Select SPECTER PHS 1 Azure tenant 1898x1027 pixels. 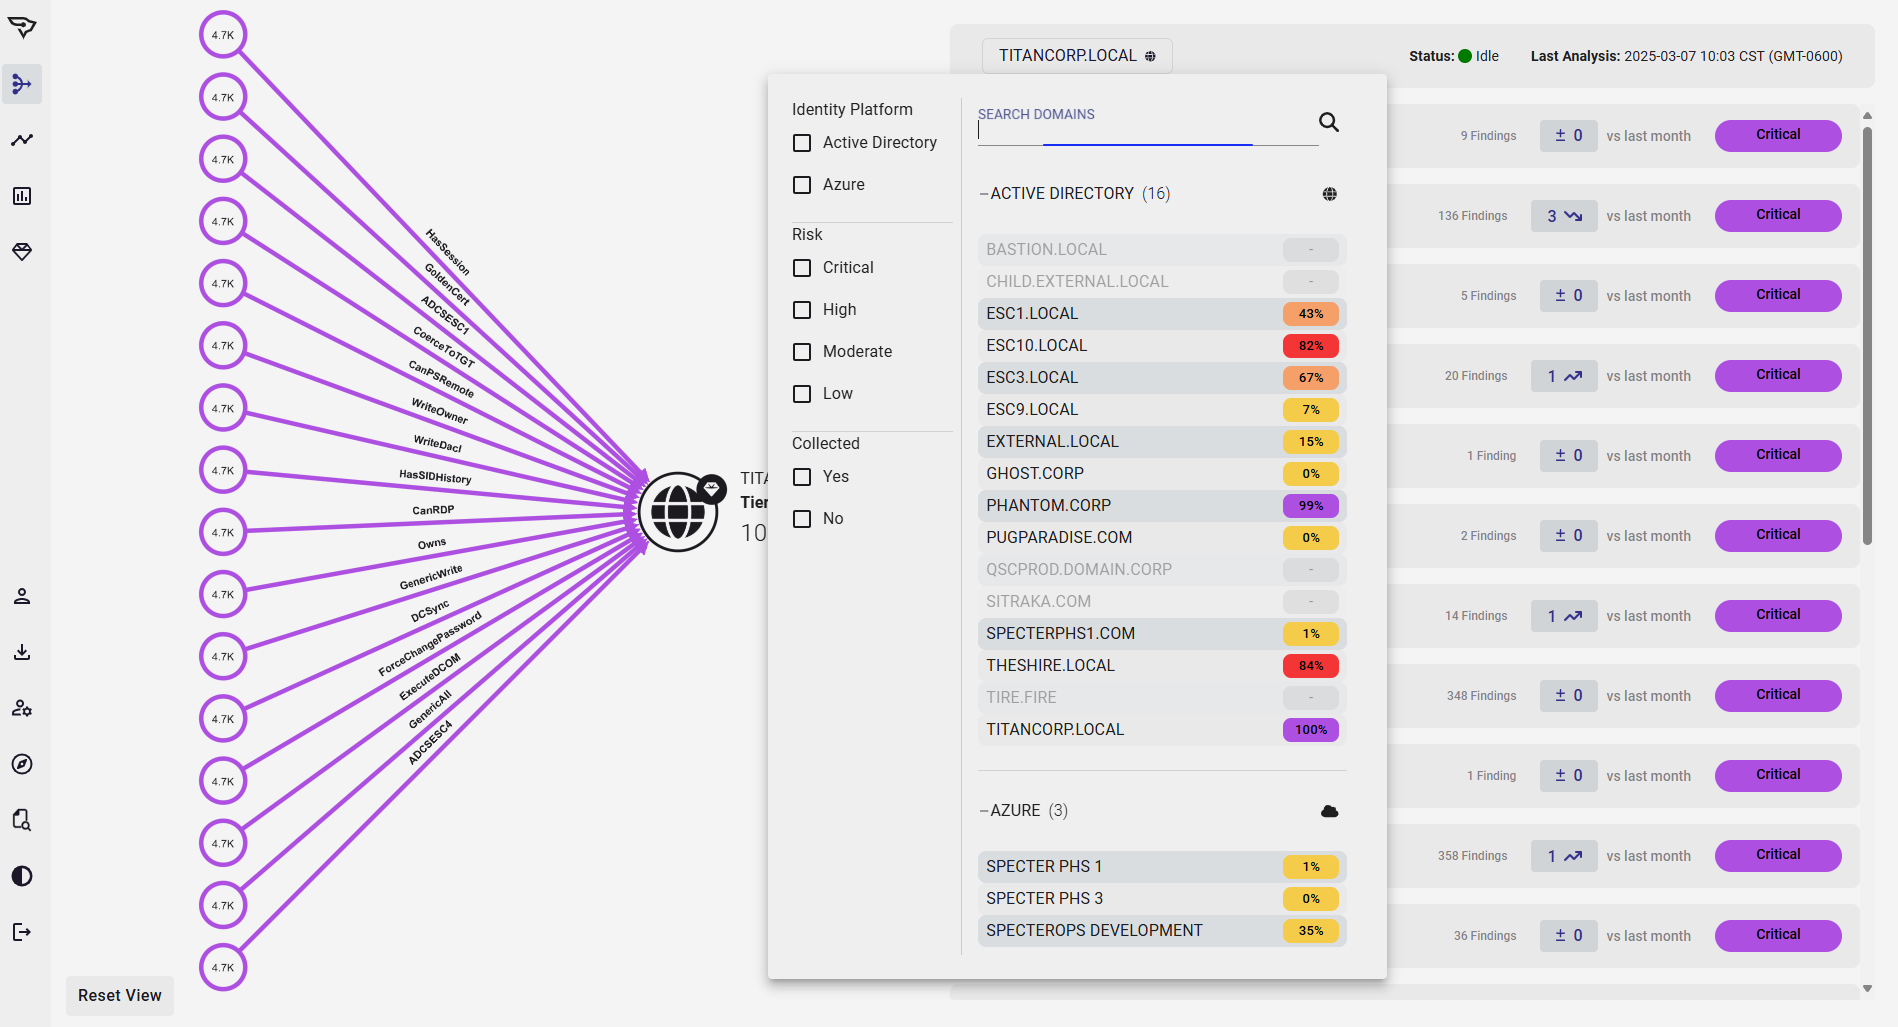point(1162,867)
